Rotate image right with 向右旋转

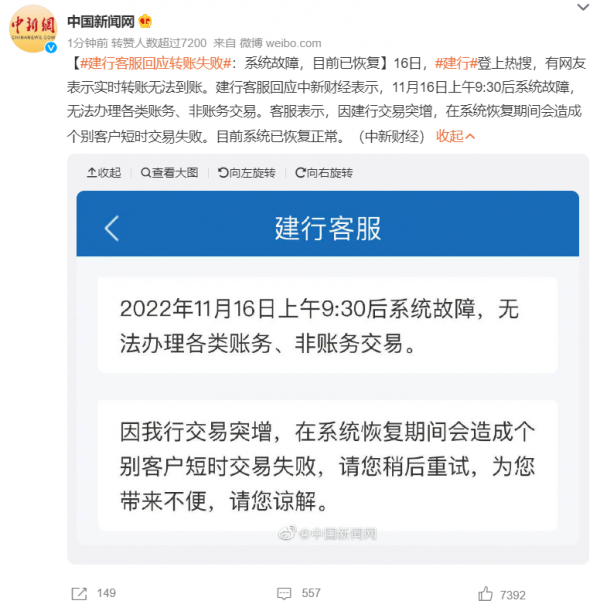[x=323, y=173]
